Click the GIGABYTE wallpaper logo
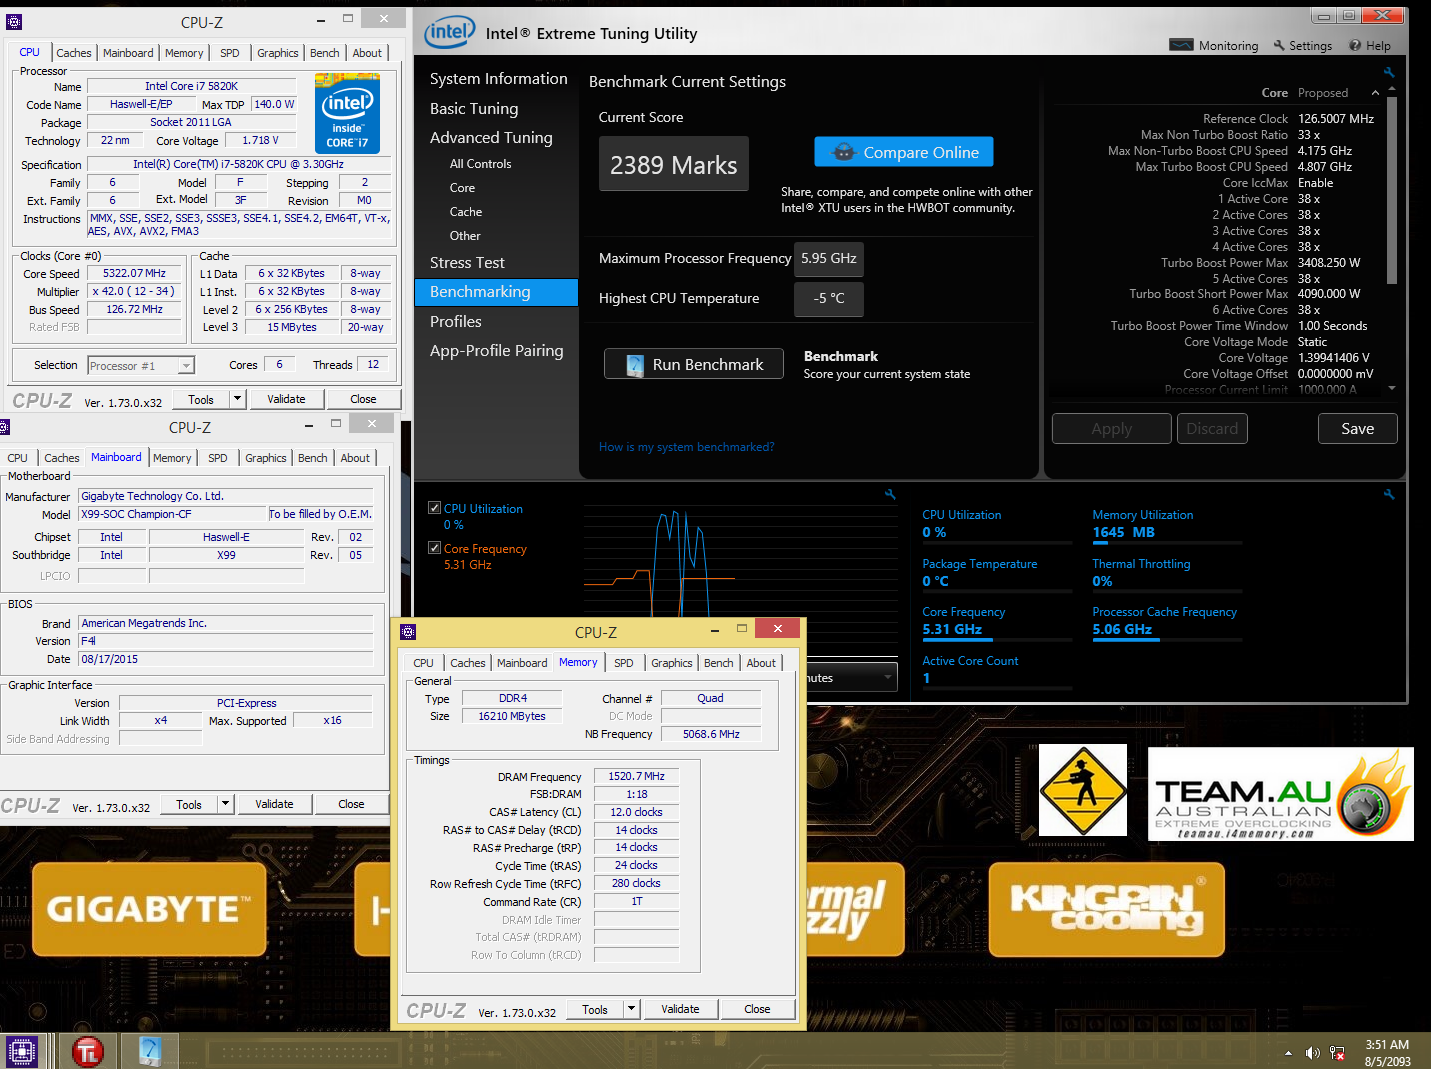Viewport: 1431px width, 1069px height. [149, 908]
